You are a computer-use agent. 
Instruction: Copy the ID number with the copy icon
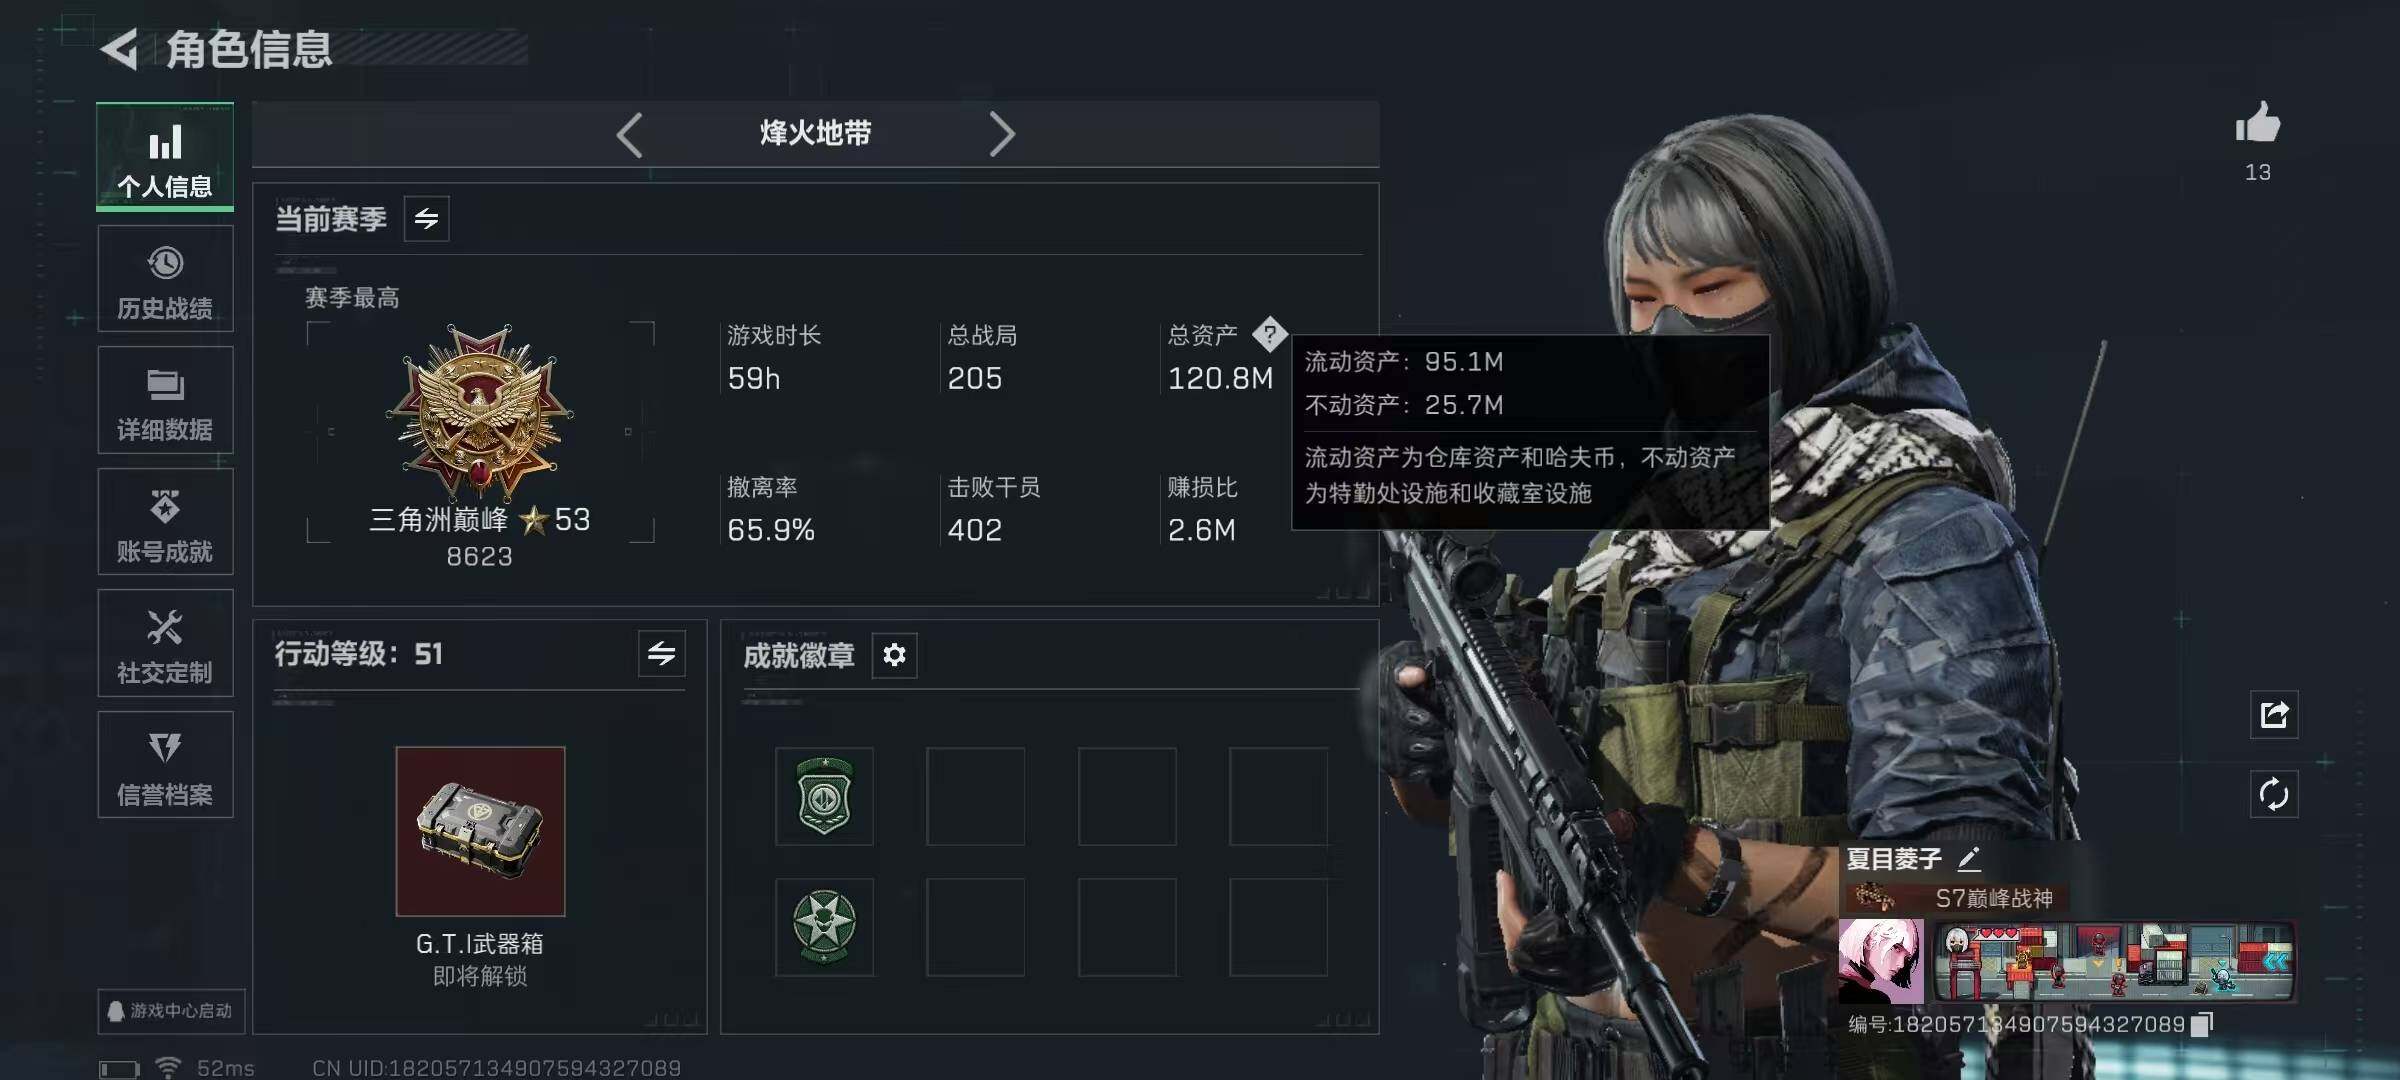click(2201, 1024)
